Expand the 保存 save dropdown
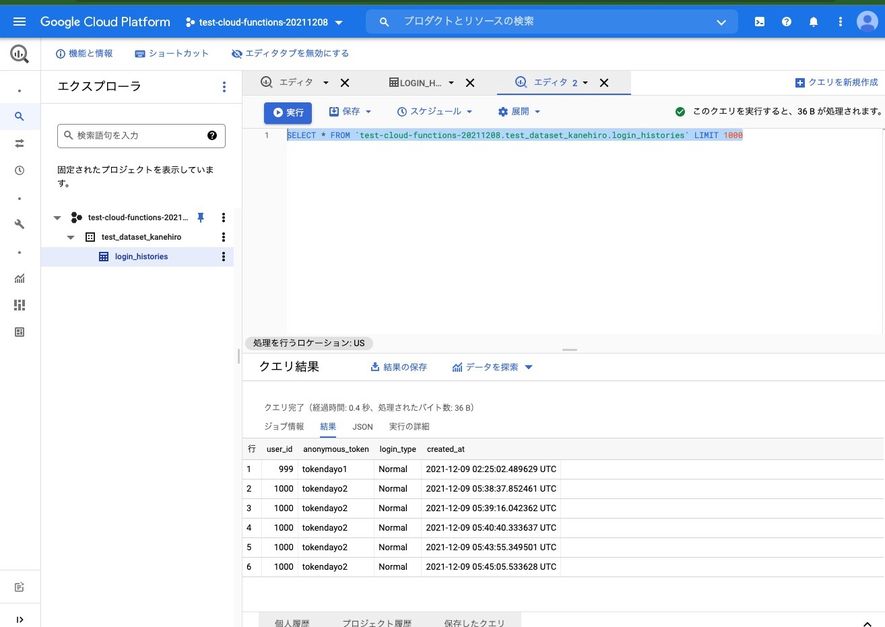This screenshot has width=885, height=627. (x=350, y=112)
